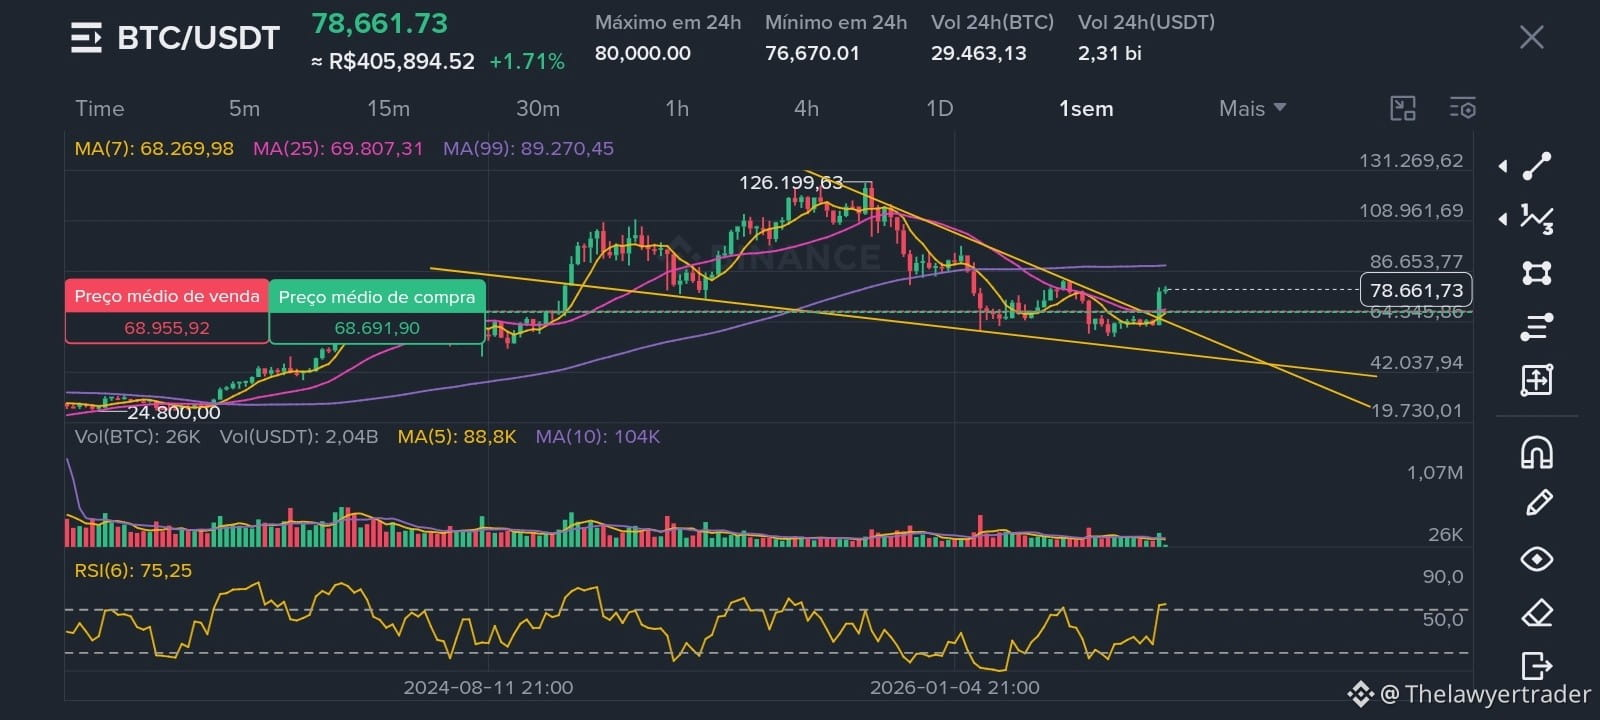Click the 68.955,92 sell average value
The height and width of the screenshot is (720, 1600).
point(167,328)
